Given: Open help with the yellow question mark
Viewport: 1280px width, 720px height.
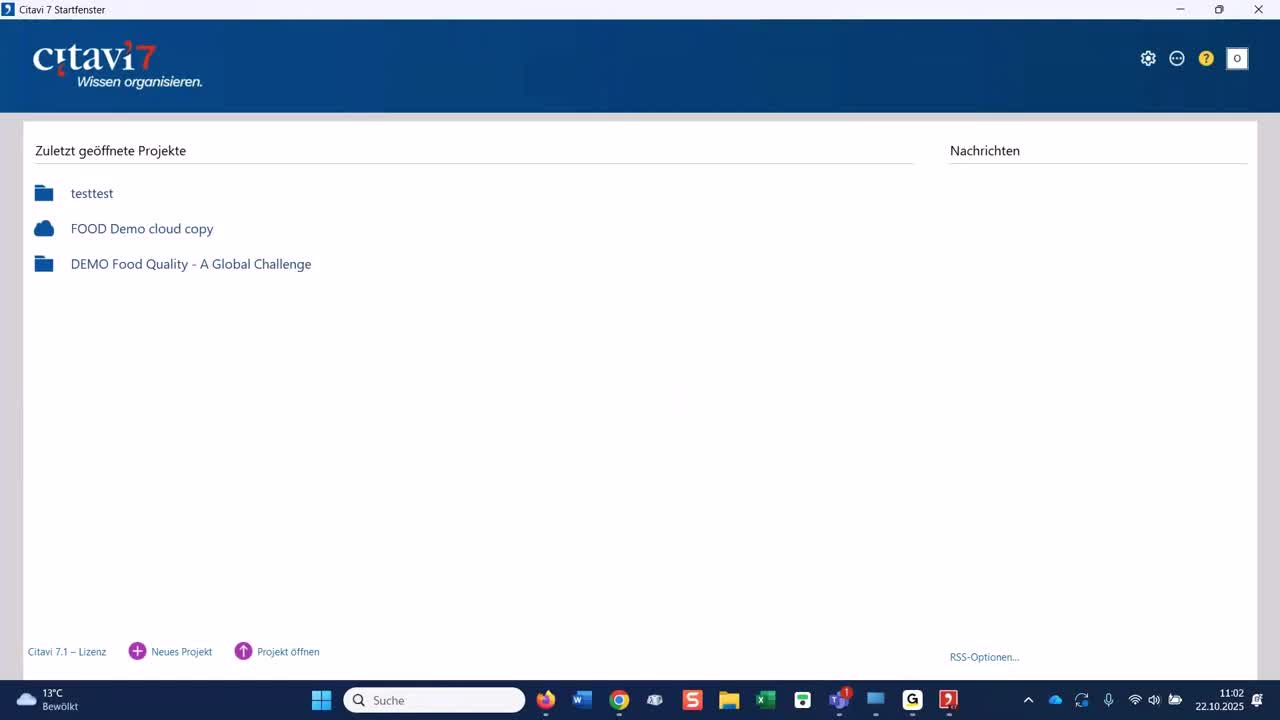Looking at the screenshot, I should [x=1206, y=59].
